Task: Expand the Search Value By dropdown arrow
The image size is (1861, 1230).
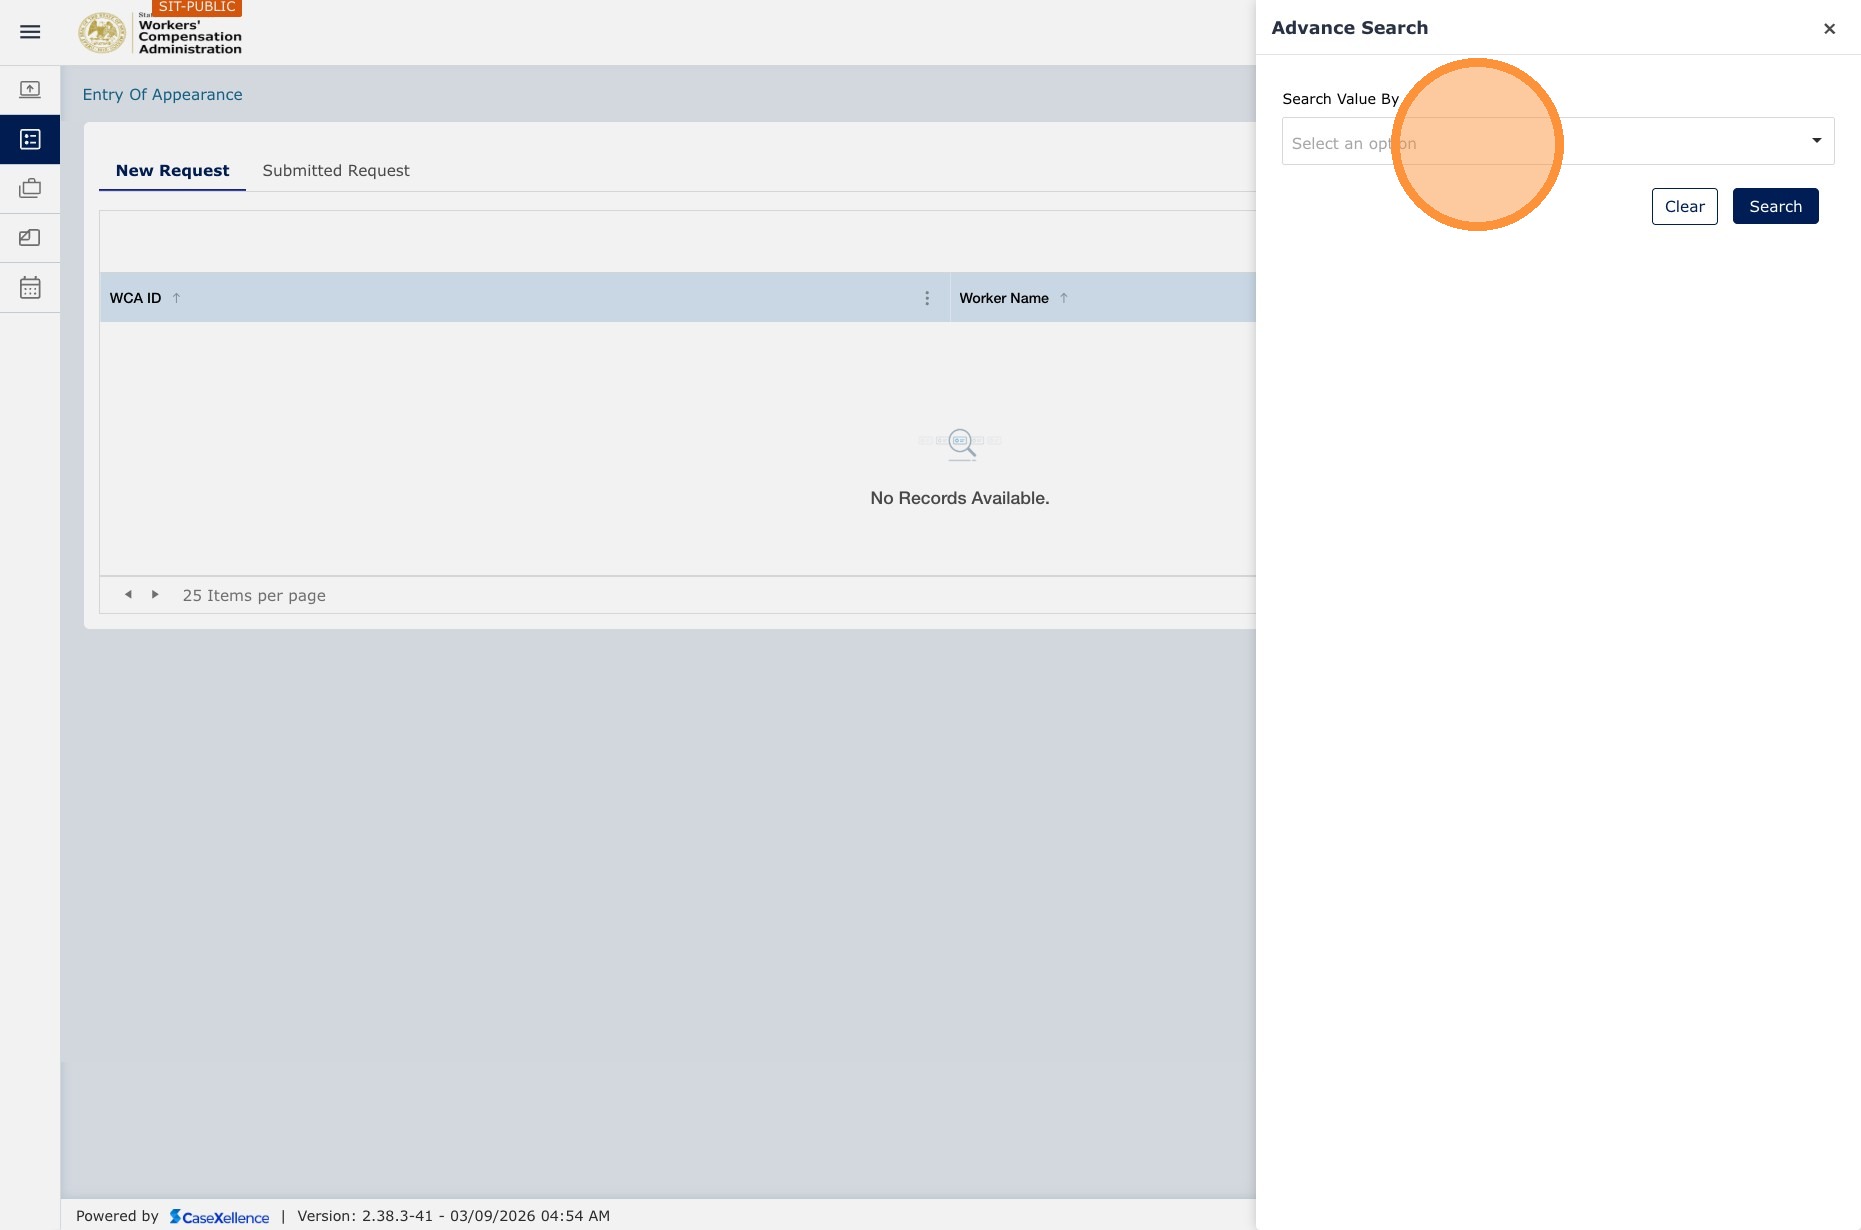Action: [x=1816, y=141]
